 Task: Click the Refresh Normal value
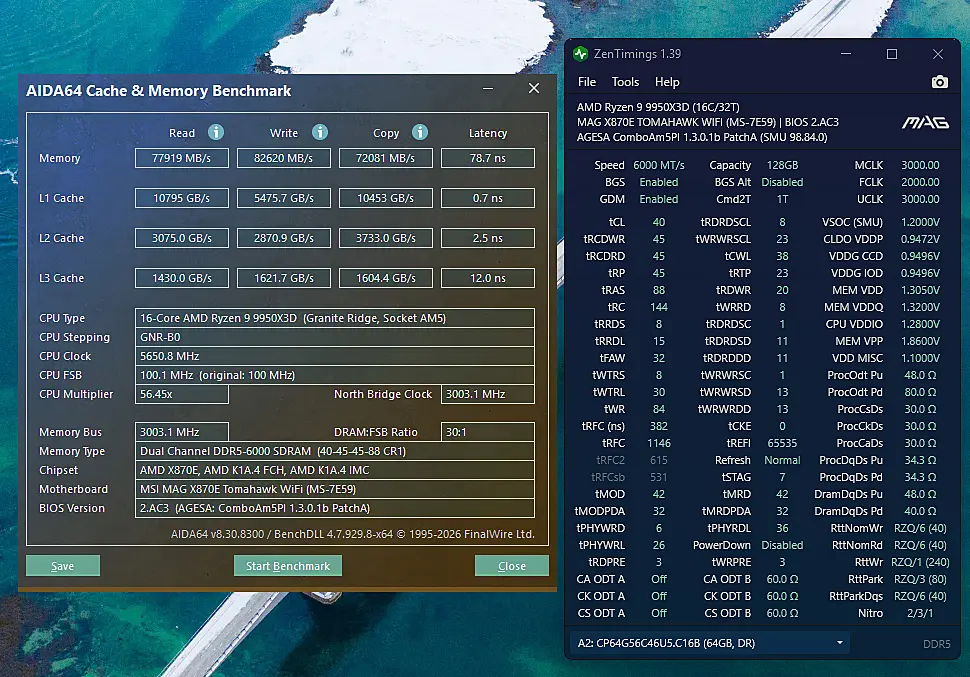click(782, 460)
